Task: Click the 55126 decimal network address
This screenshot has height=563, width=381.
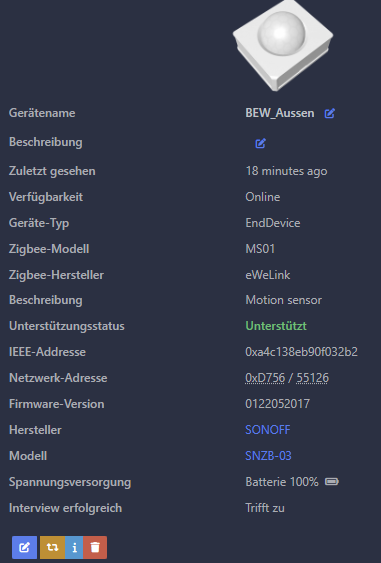Action: click(312, 378)
